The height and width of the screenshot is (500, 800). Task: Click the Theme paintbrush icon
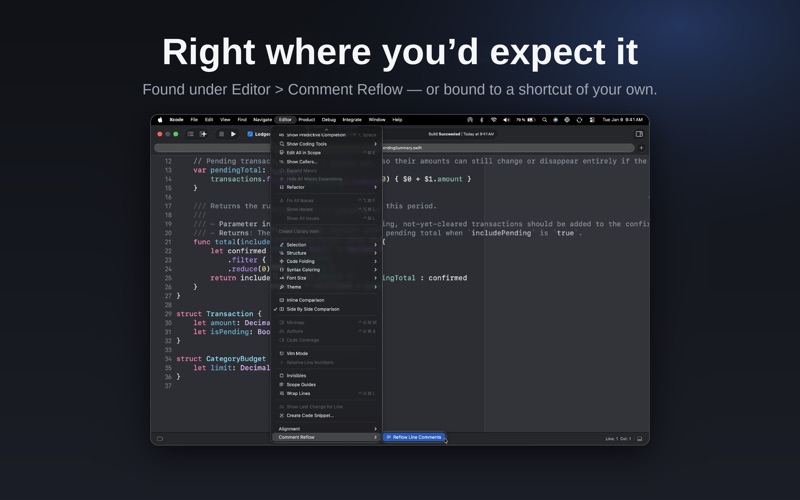tap(282, 287)
